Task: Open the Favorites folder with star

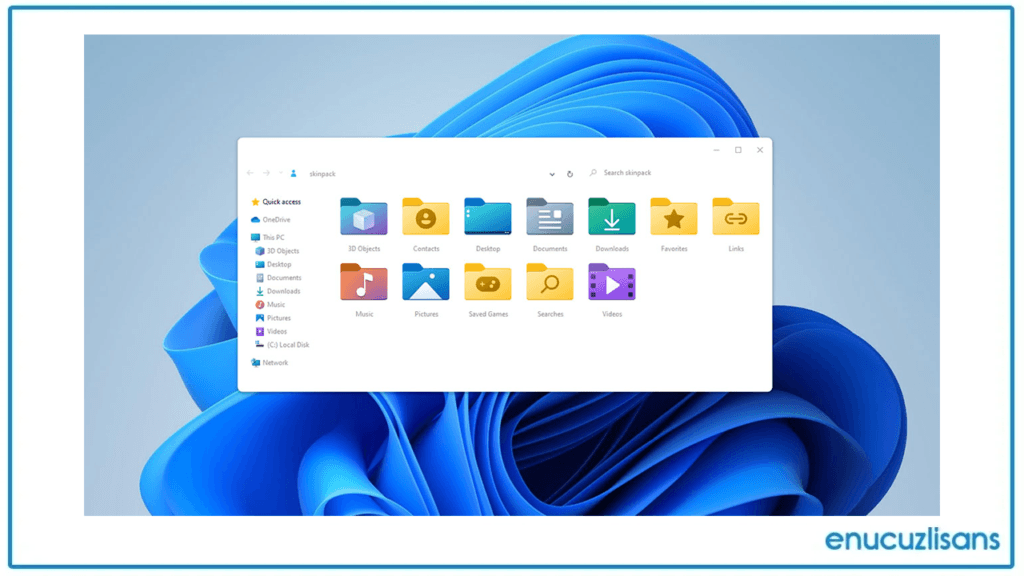Action: coord(673,217)
